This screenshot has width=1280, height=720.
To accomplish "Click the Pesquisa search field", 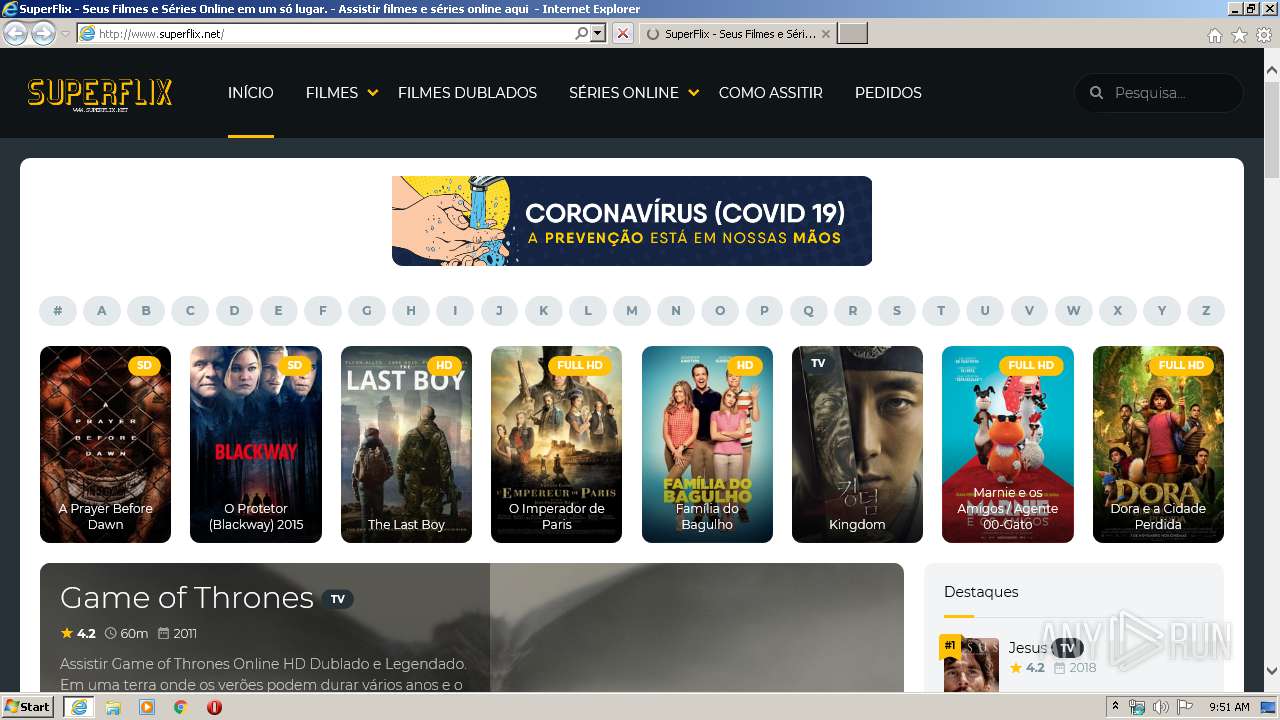I will pos(1160,93).
